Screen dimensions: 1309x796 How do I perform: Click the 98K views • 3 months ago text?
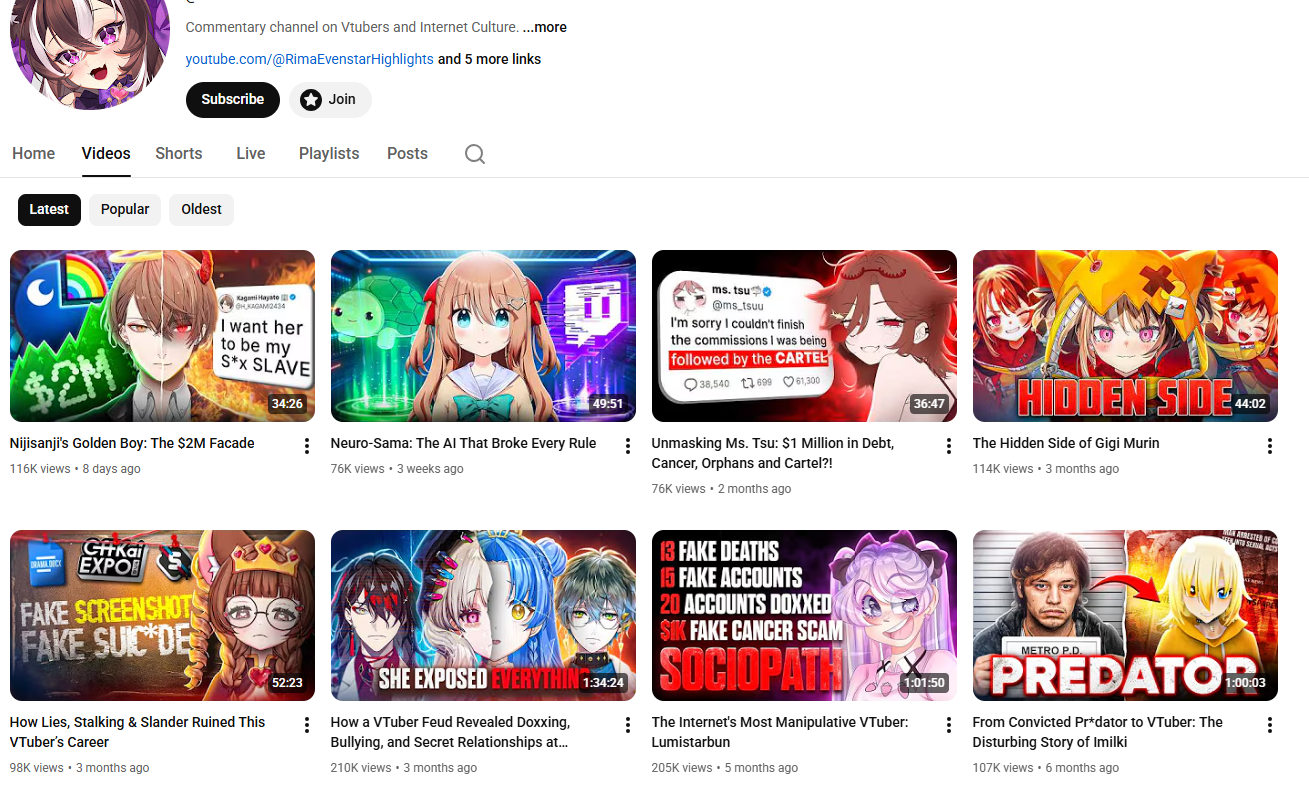(79, 768)
